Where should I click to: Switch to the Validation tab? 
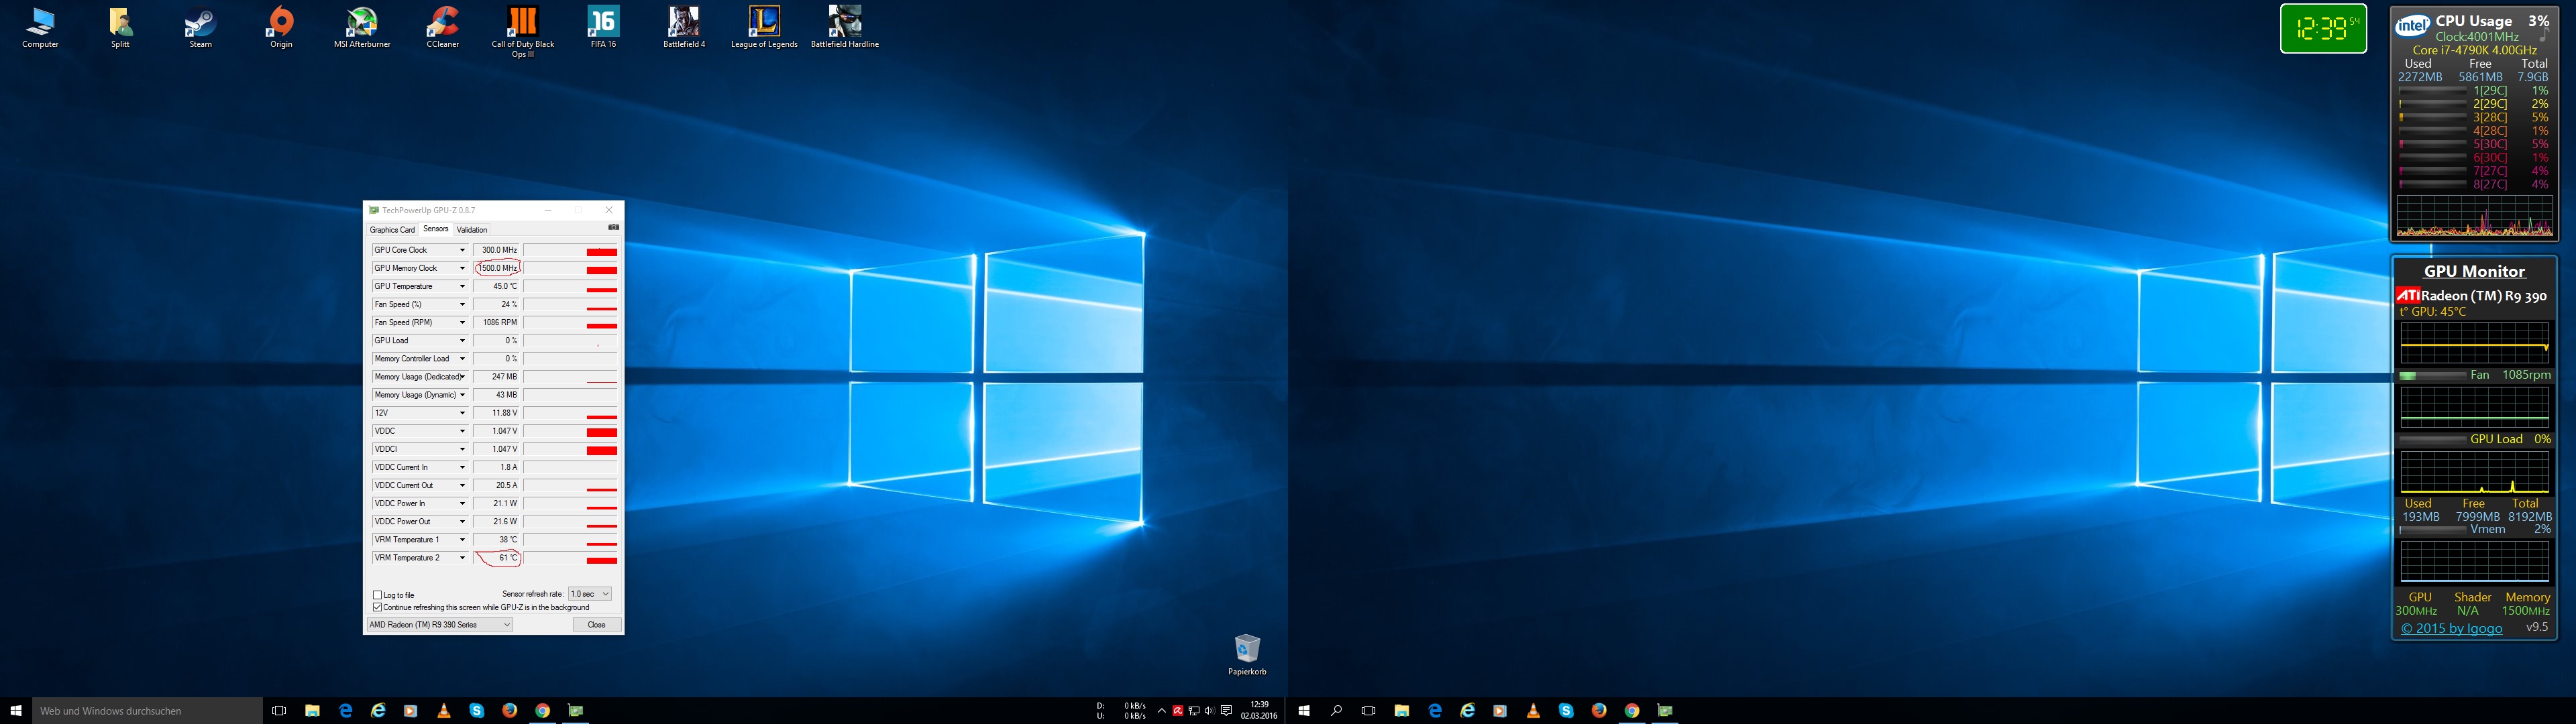click(472, 230)
